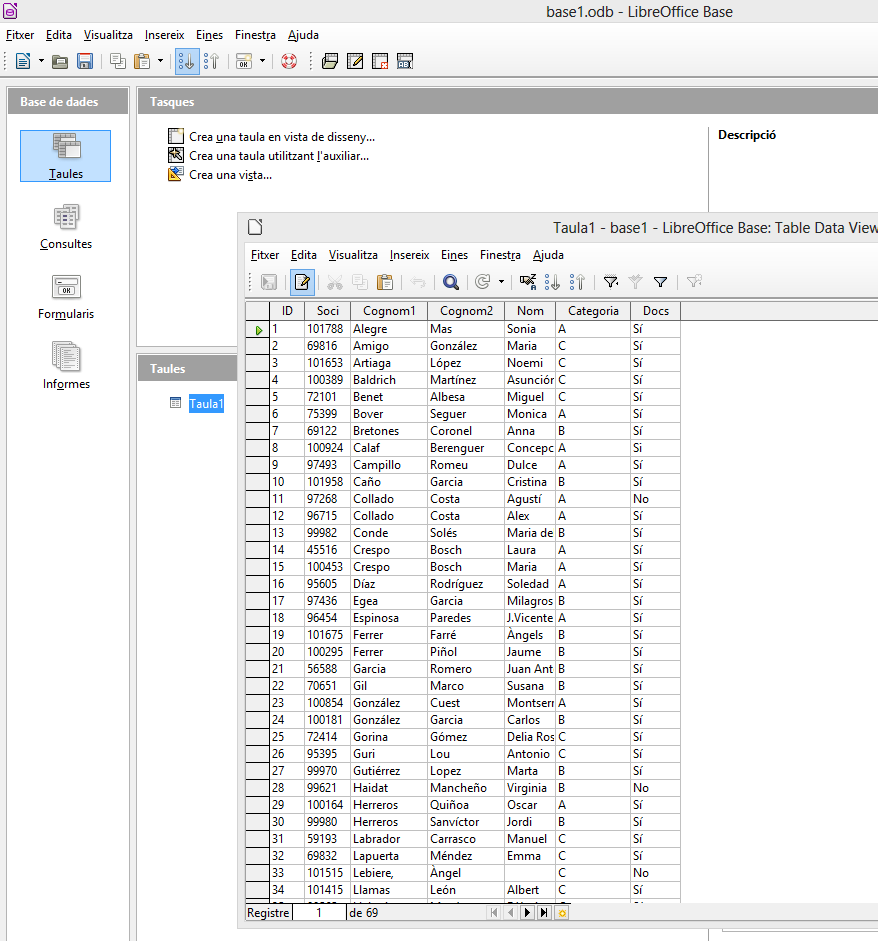The image size is (878, 941).
Task: Click the Save icon in main toolbar
Action: (x=85, y=61)
